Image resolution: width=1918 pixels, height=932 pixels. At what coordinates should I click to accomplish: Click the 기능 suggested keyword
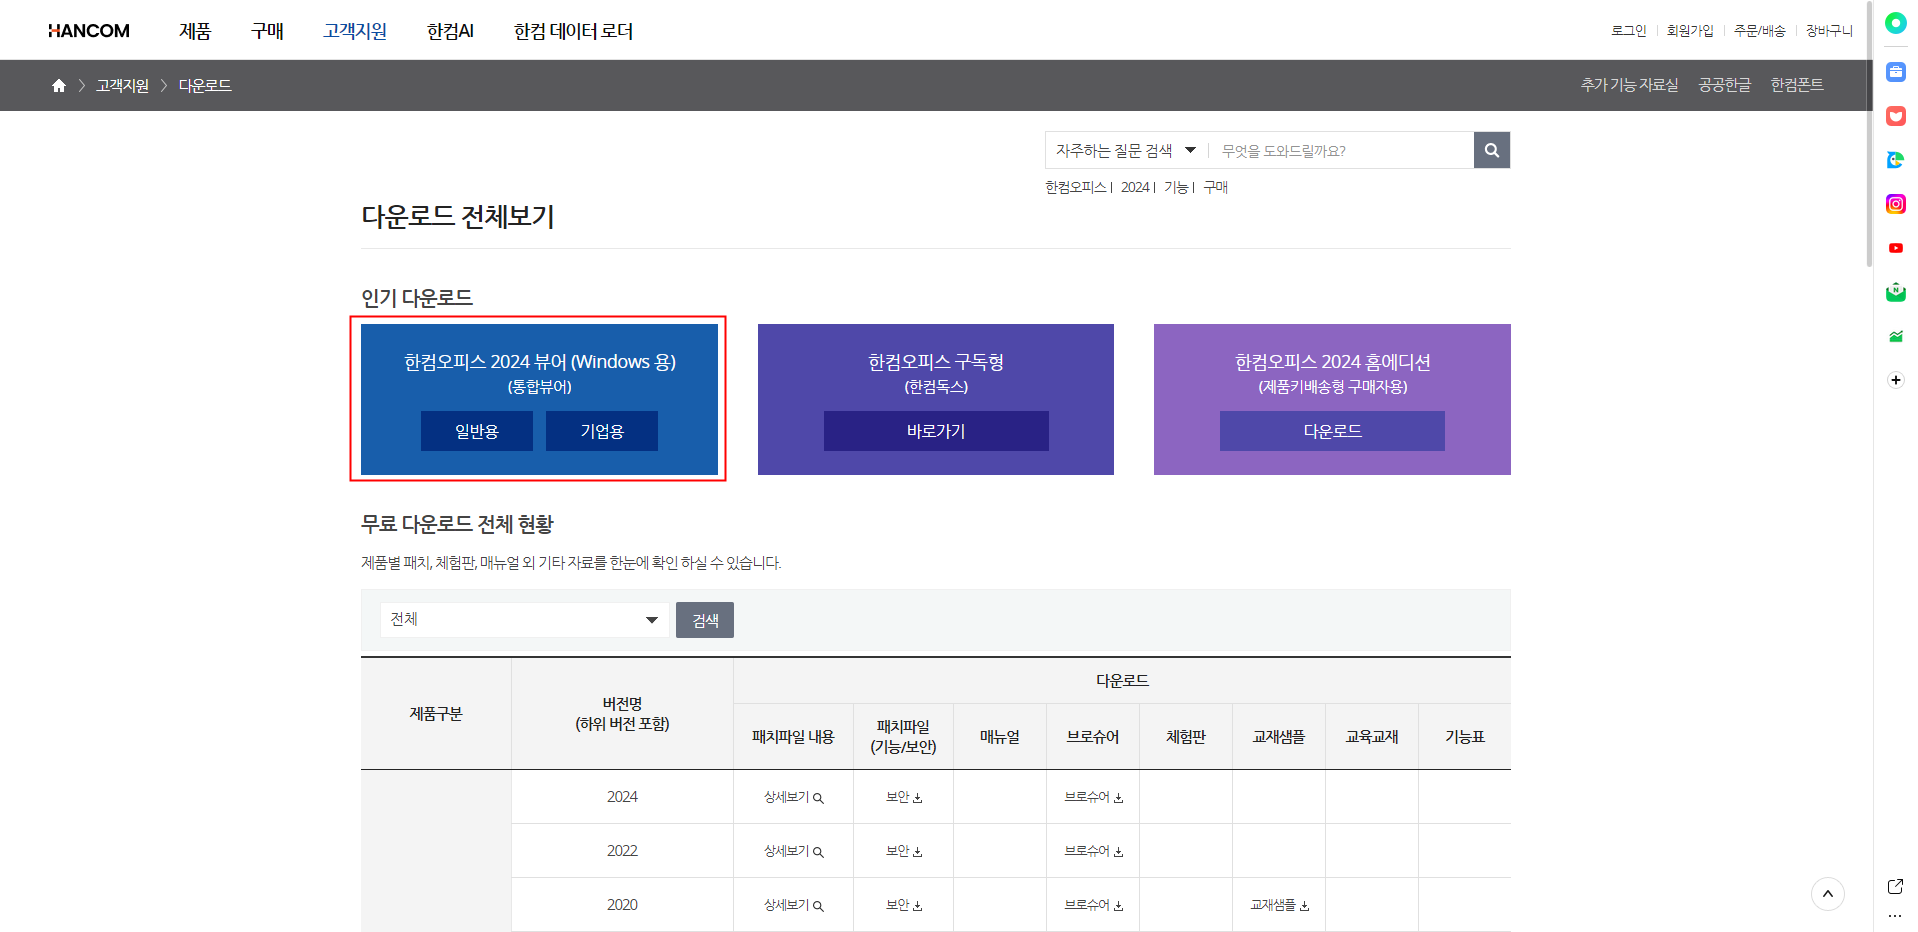[x=1176, y=187]
